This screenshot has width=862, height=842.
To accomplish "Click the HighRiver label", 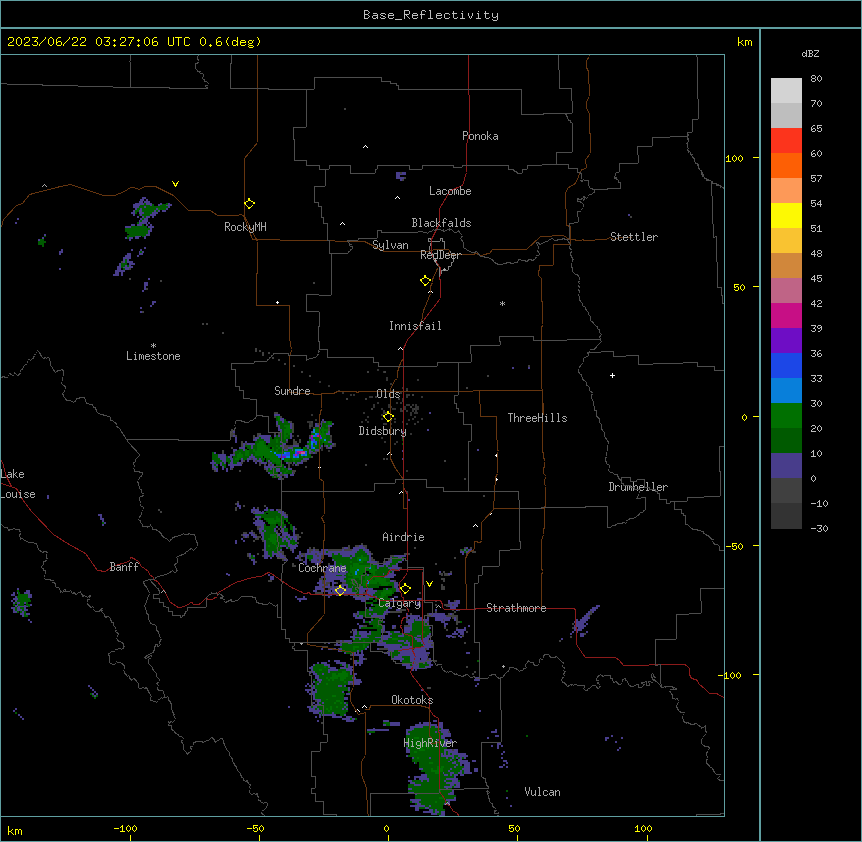I will [430, 743].
